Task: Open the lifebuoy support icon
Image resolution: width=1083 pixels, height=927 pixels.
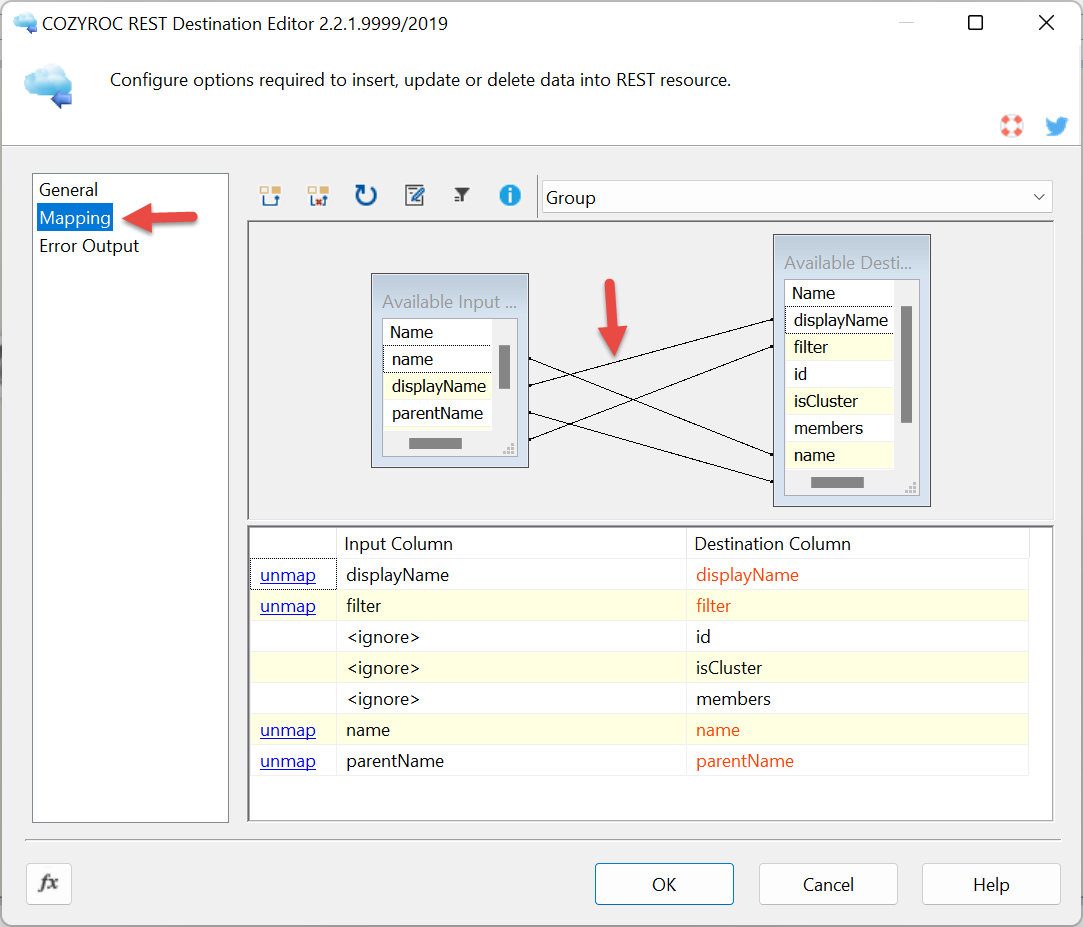Action: [x=1011, y=126]
